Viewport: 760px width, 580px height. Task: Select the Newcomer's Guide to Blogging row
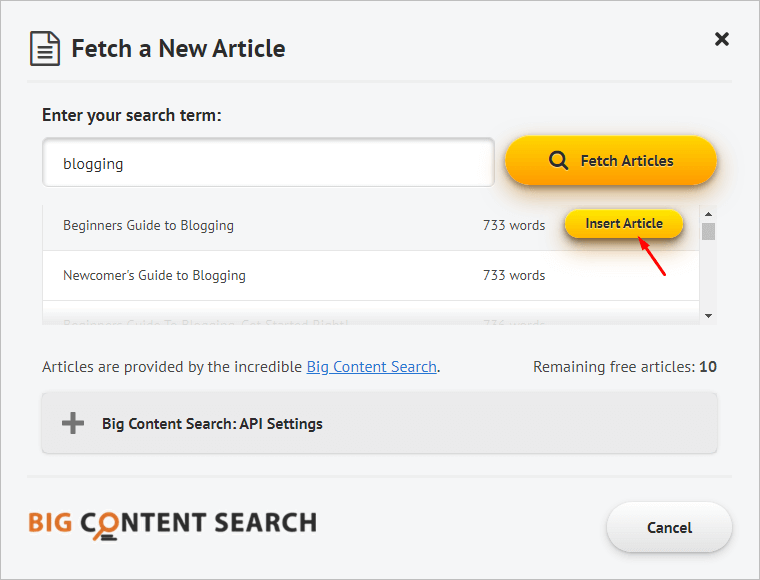(371, 275)
